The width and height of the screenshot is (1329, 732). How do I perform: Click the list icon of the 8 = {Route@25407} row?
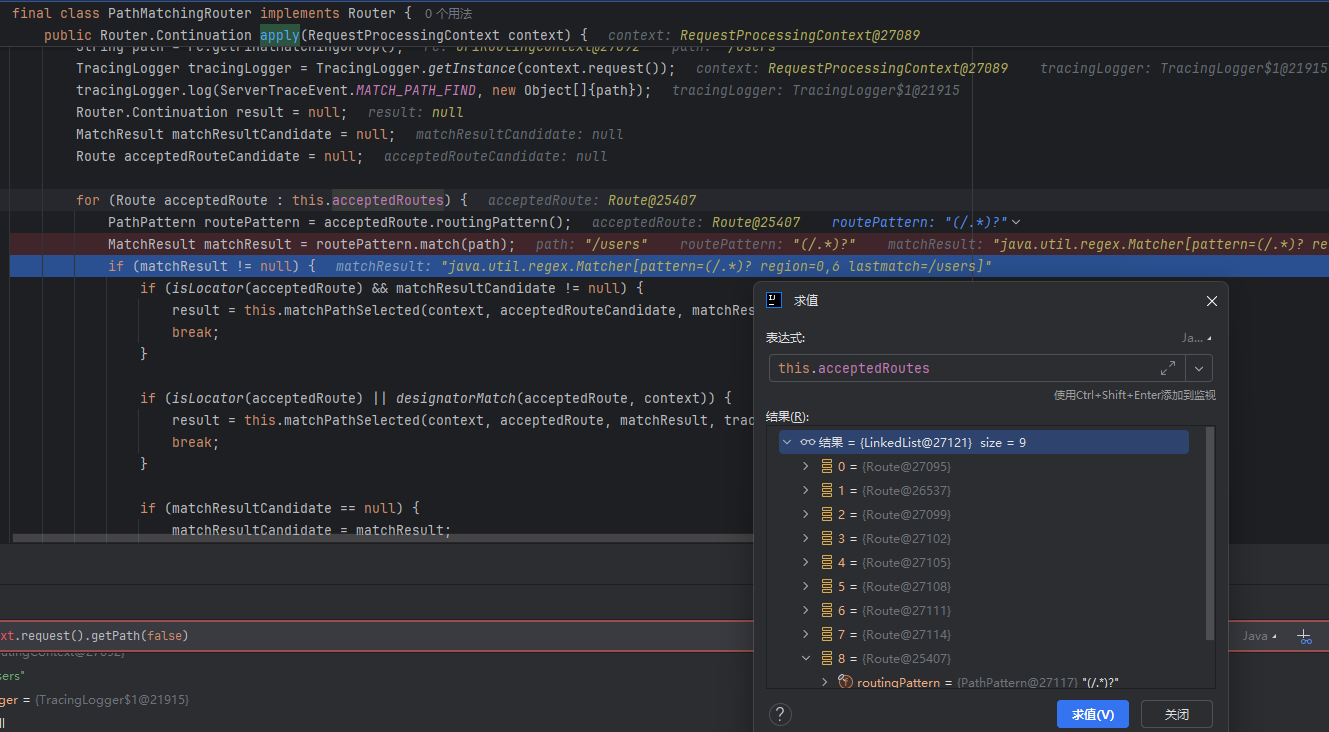click(x=827, y=658)
